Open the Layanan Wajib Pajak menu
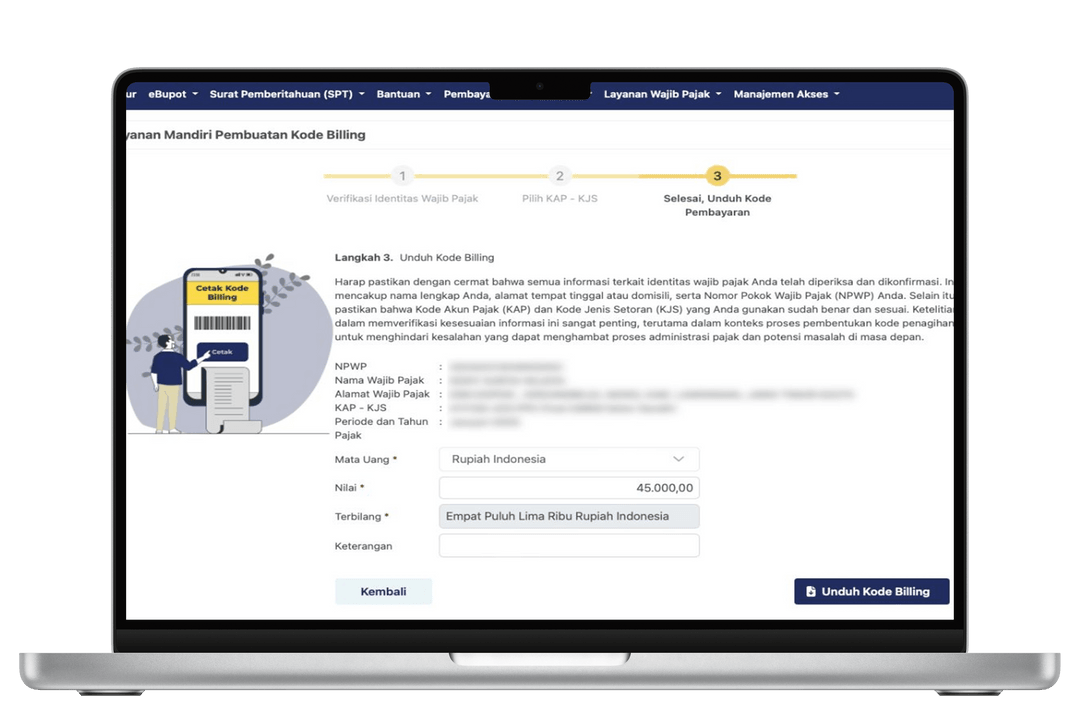 click(x=663, y=94)
